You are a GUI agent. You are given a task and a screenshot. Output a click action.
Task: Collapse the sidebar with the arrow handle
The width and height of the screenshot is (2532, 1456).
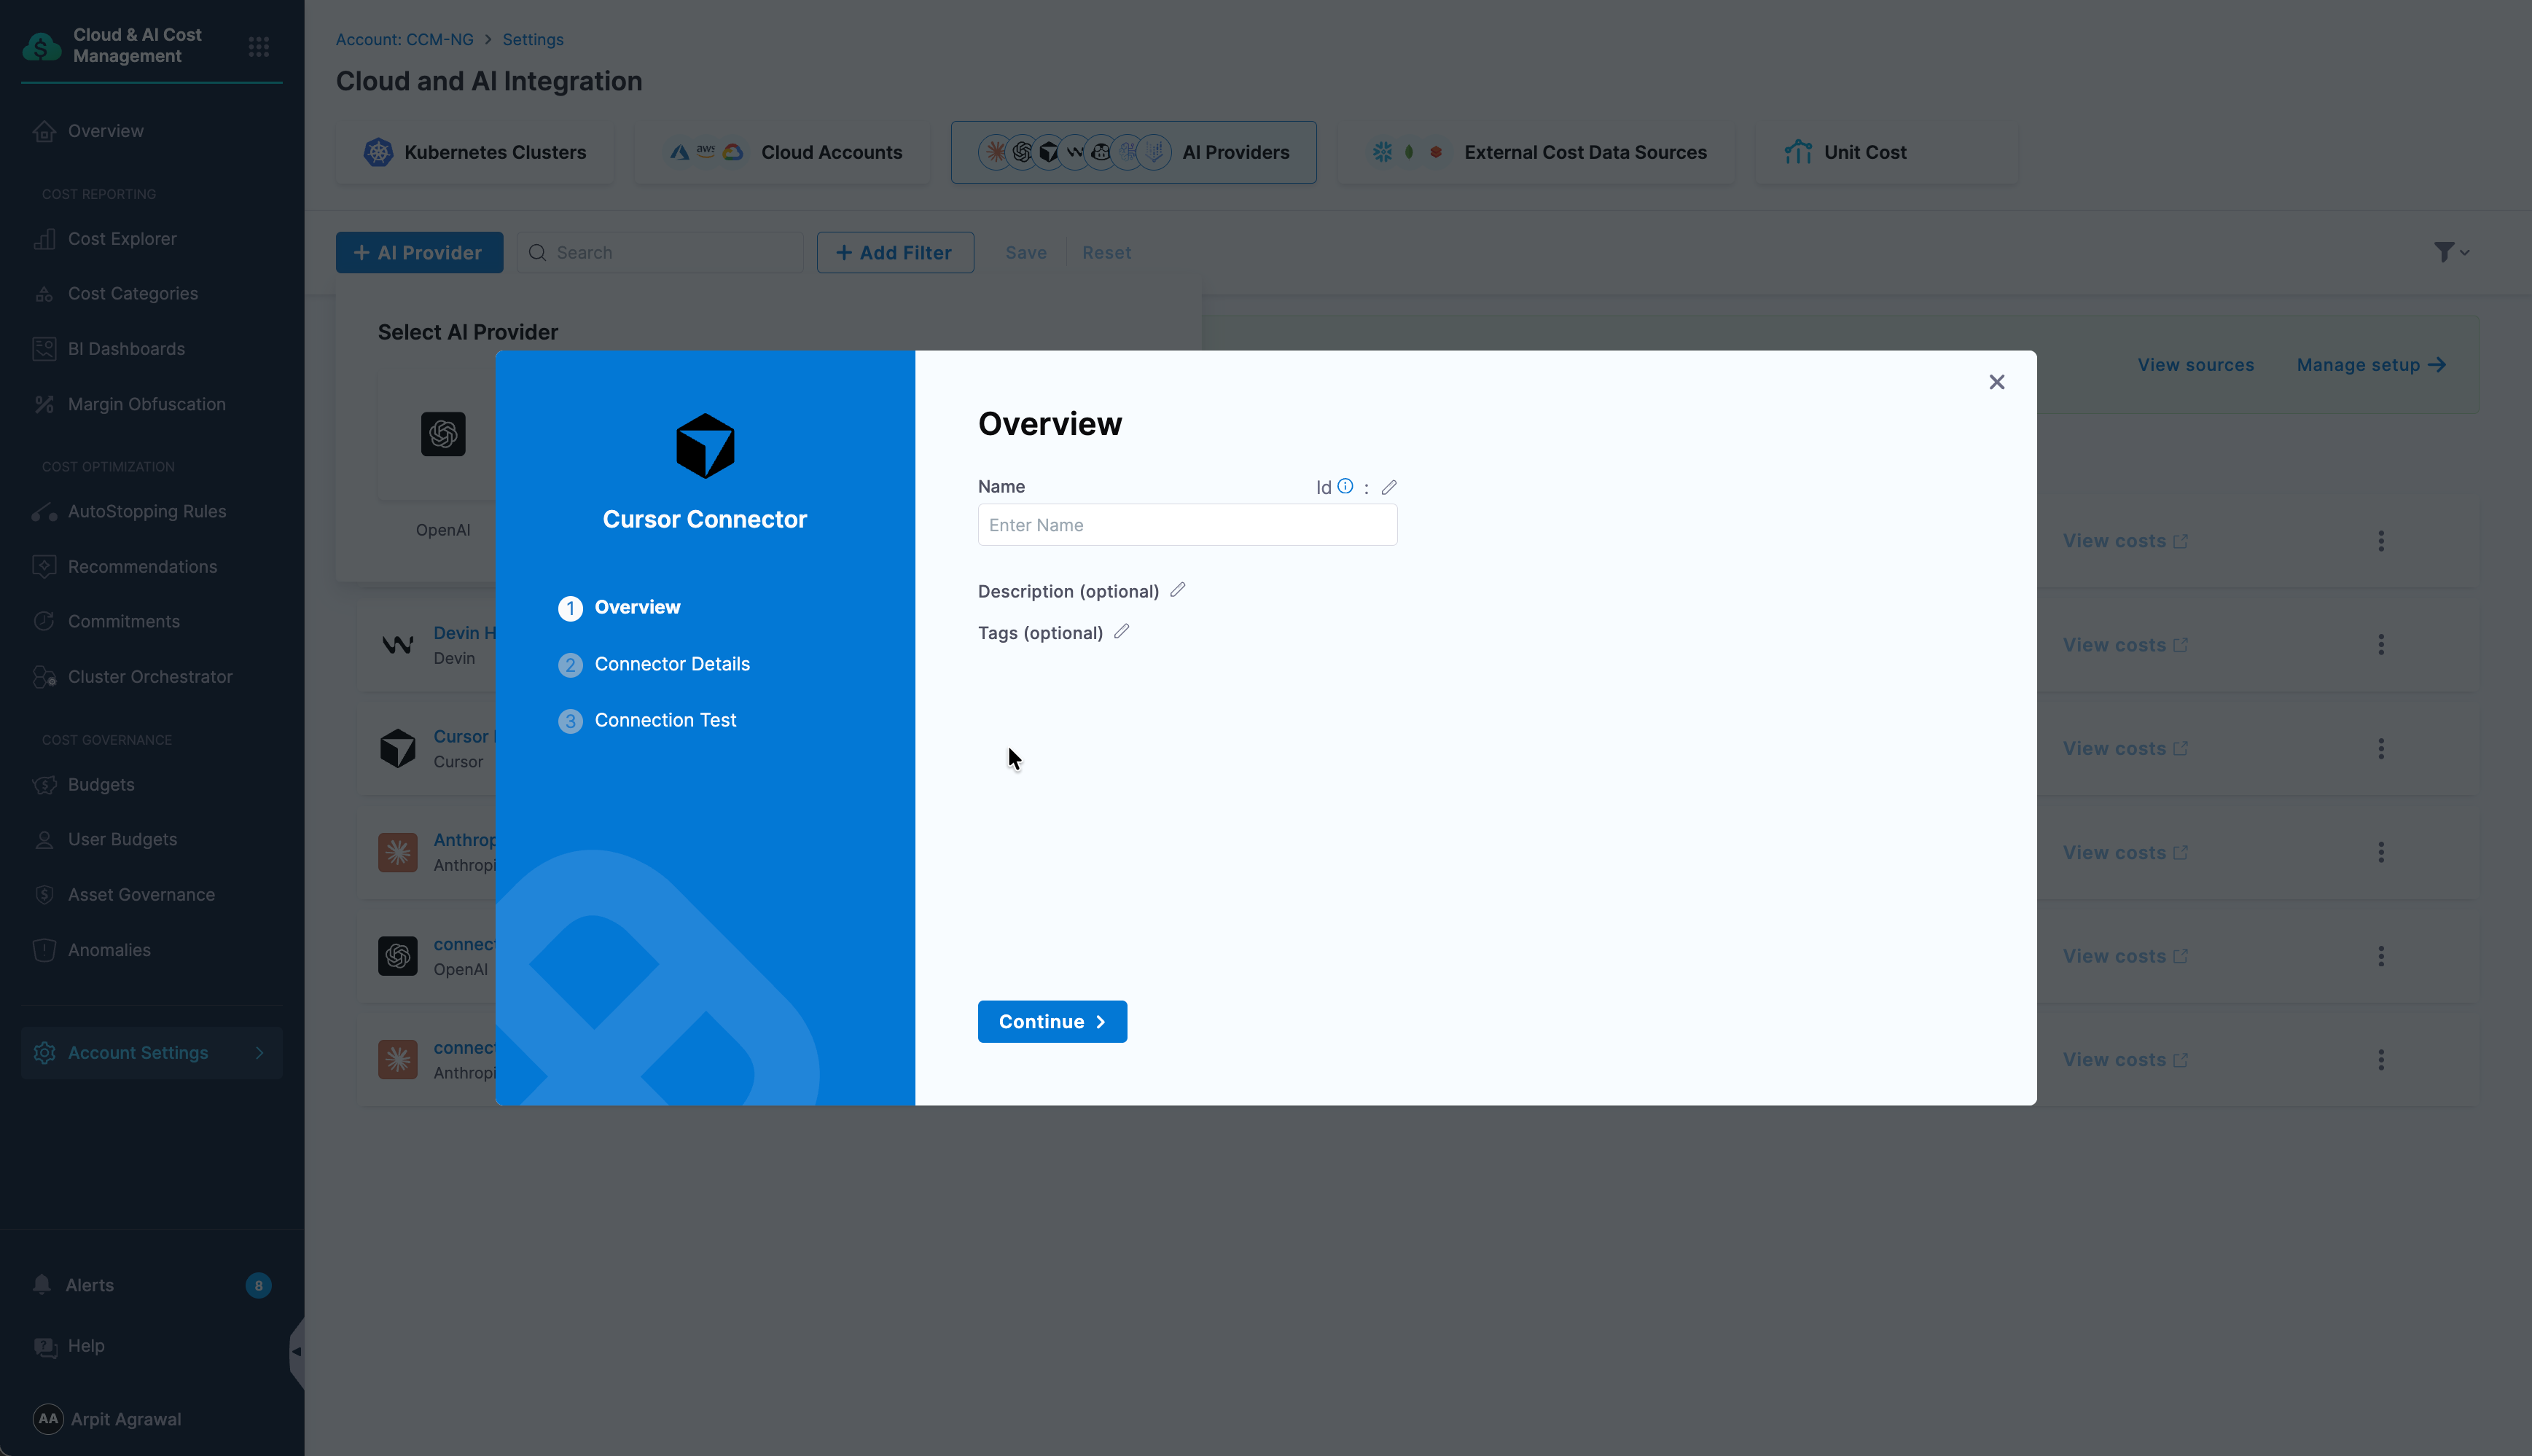click(x=296, y=1352)
